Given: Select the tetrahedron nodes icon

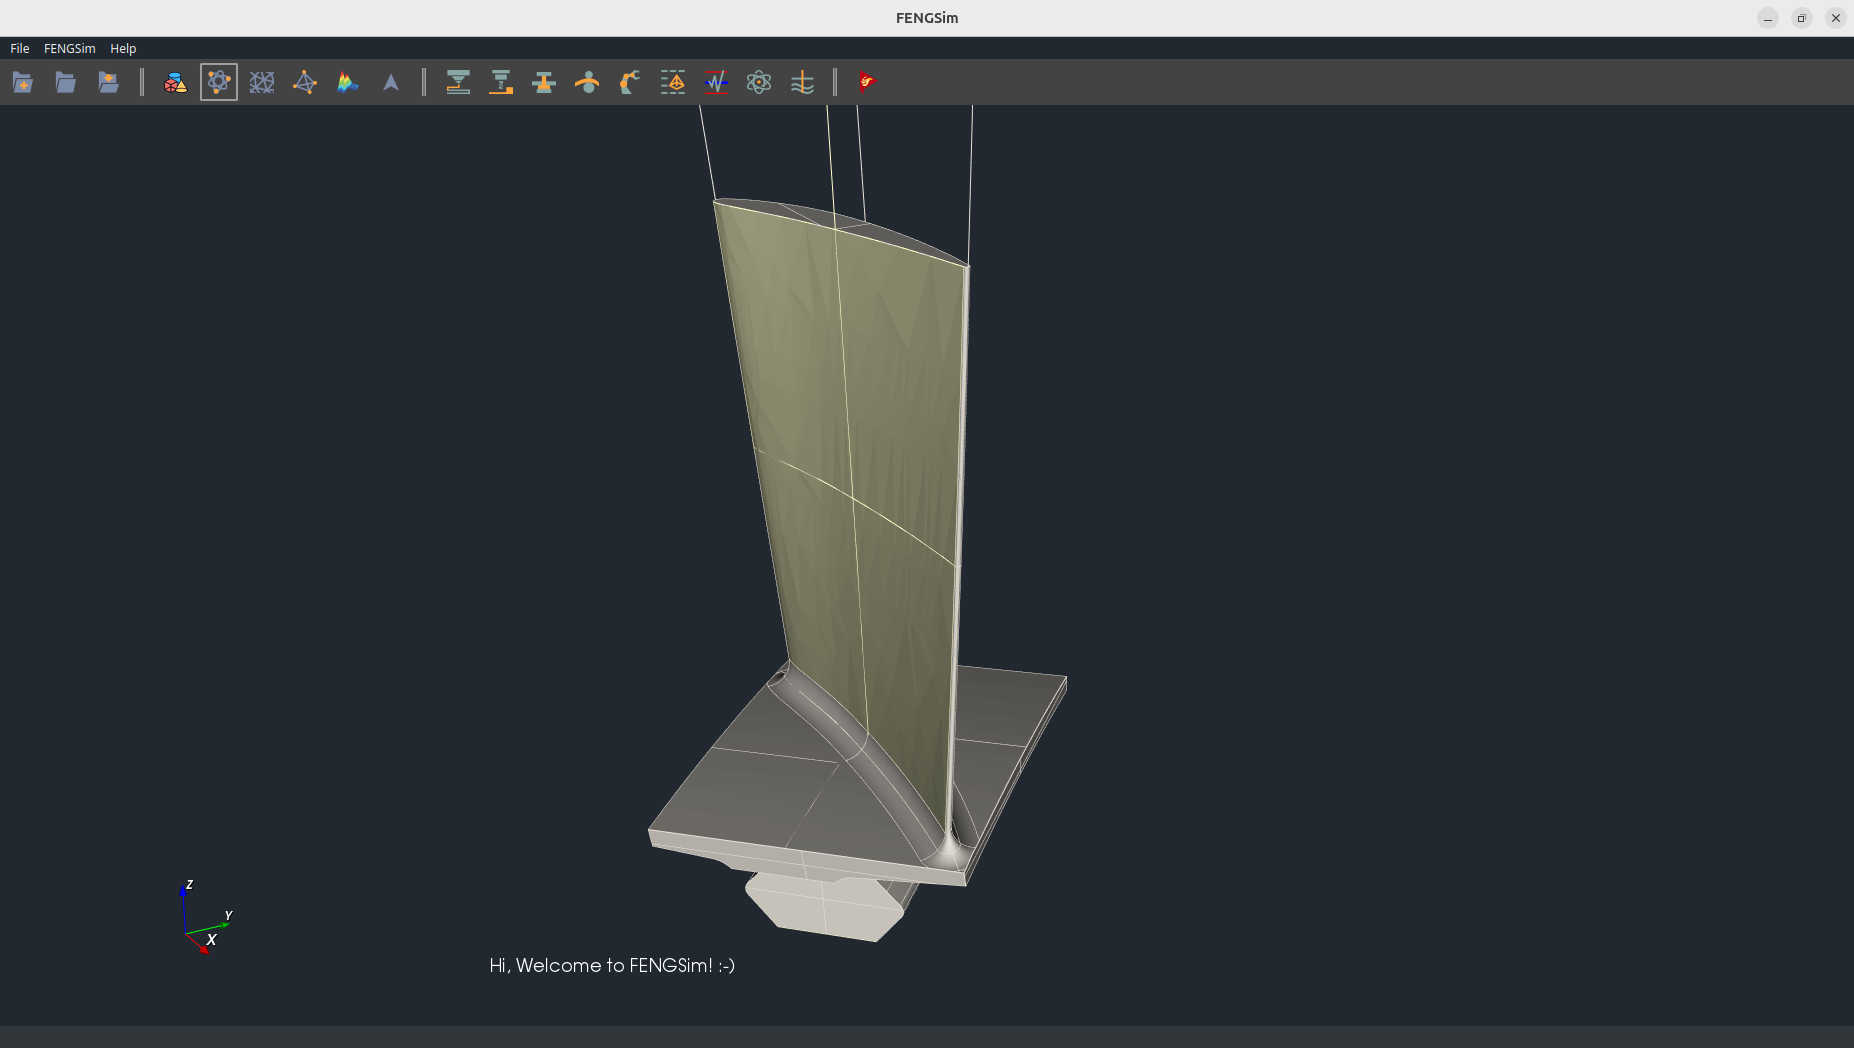Looking at the screenshot, I should coord(305,82).
